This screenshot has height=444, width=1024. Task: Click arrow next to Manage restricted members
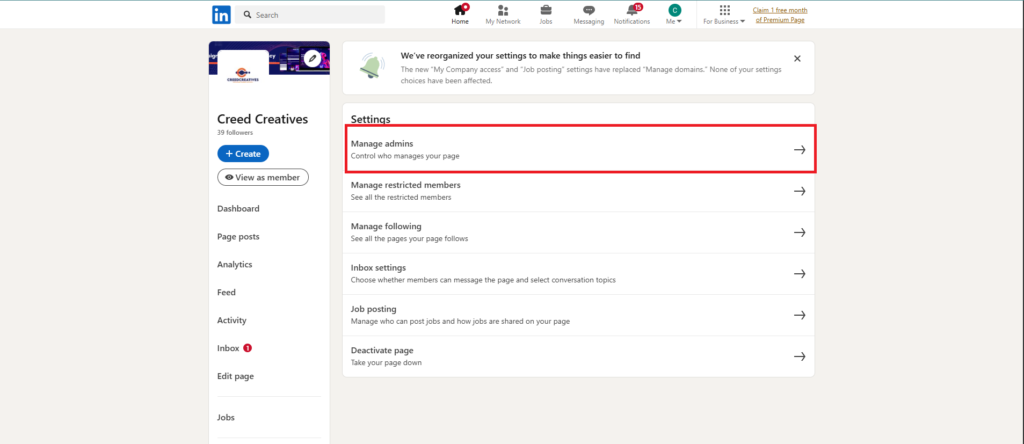(799, 191)
